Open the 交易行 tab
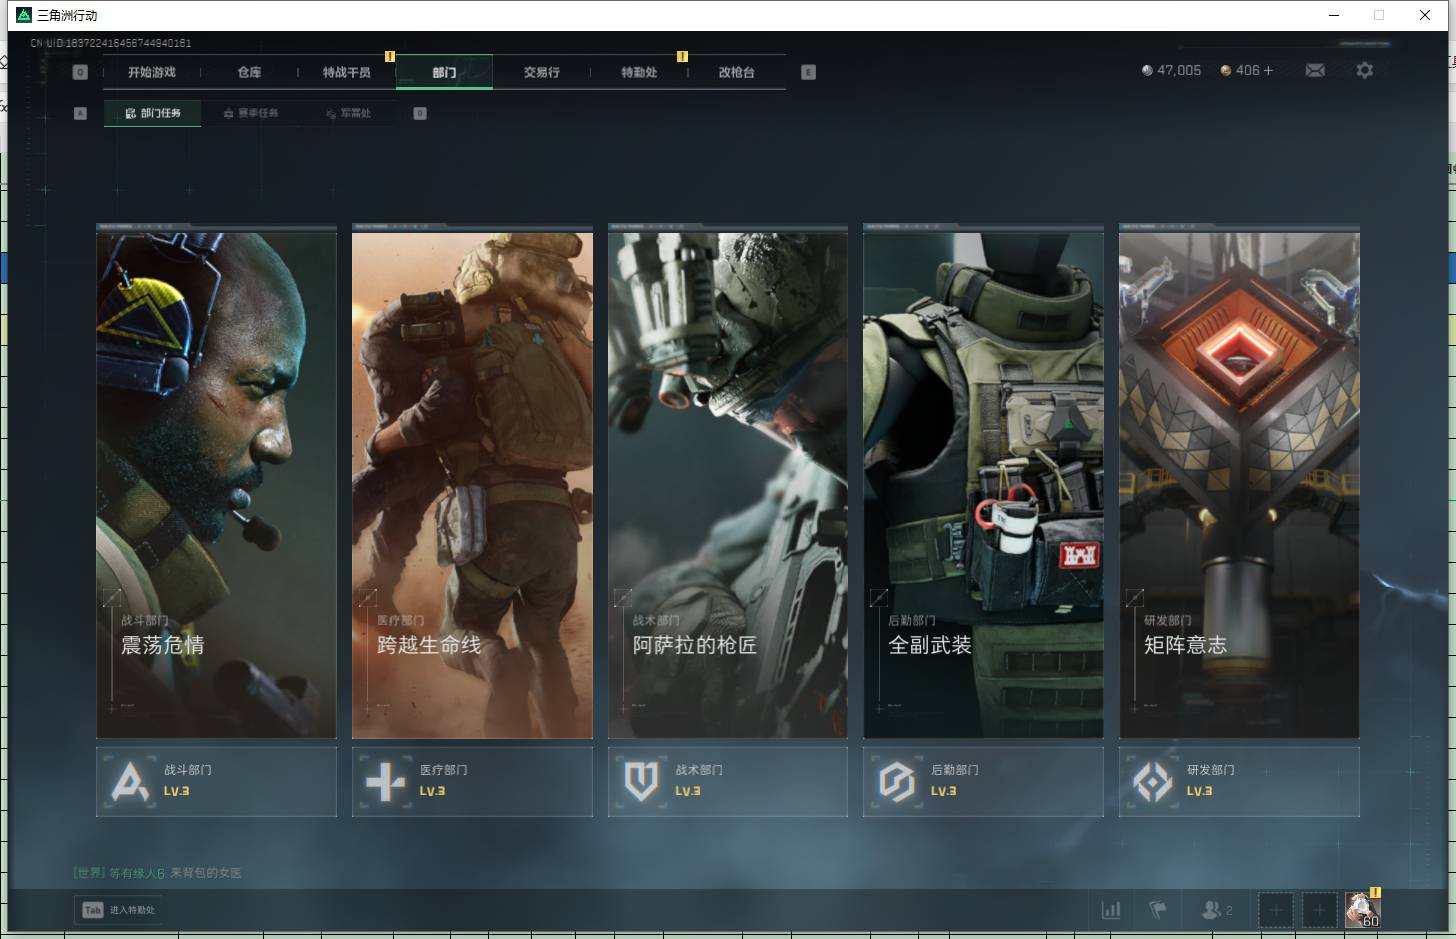Viewport: 1456px width, 939px height. point(541,72)
